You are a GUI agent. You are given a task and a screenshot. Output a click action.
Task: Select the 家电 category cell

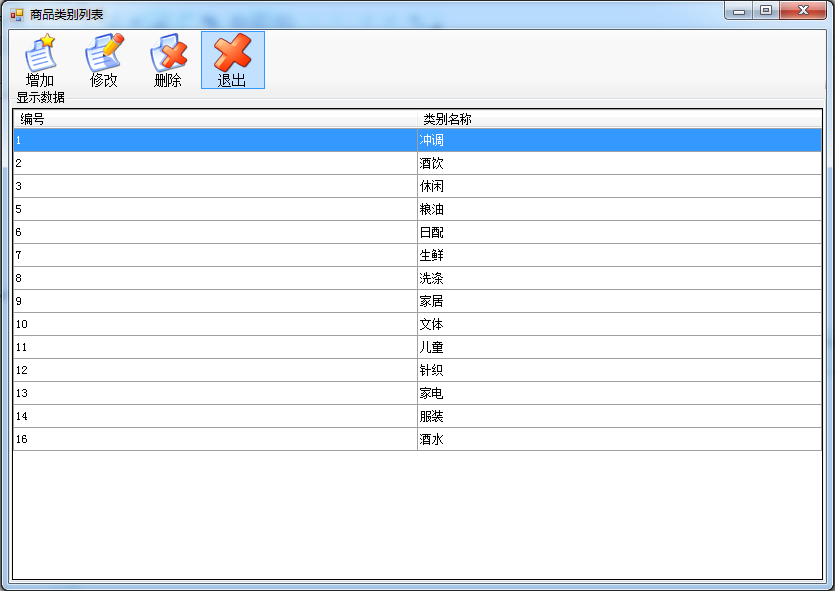[619, 393]
